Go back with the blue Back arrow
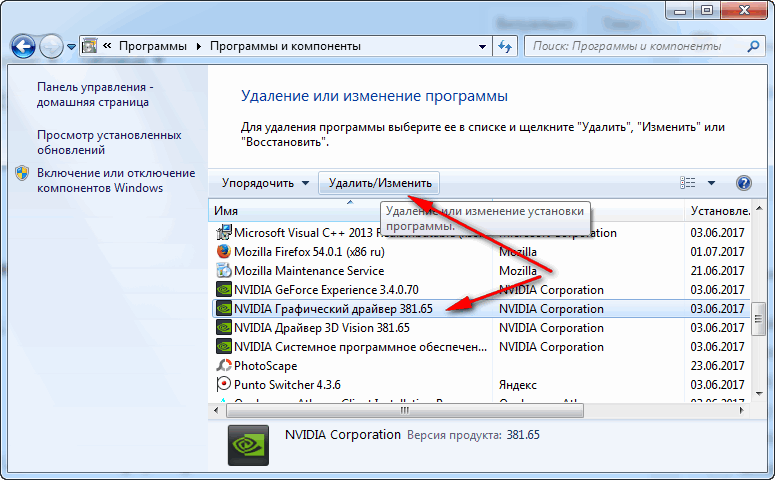Viewport: 775px width, 480px height. coord(23,47)
